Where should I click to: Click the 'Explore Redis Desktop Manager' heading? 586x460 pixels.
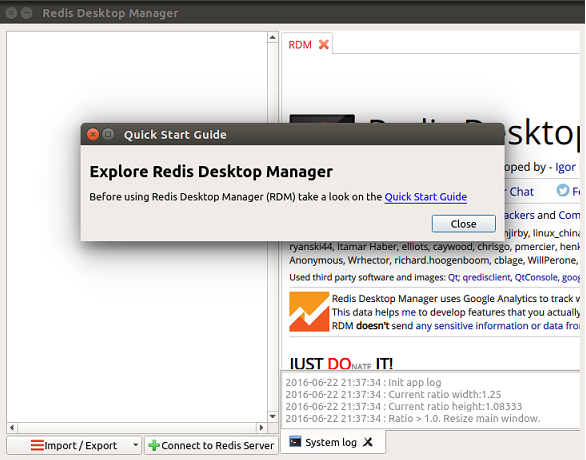click(211, 172)
